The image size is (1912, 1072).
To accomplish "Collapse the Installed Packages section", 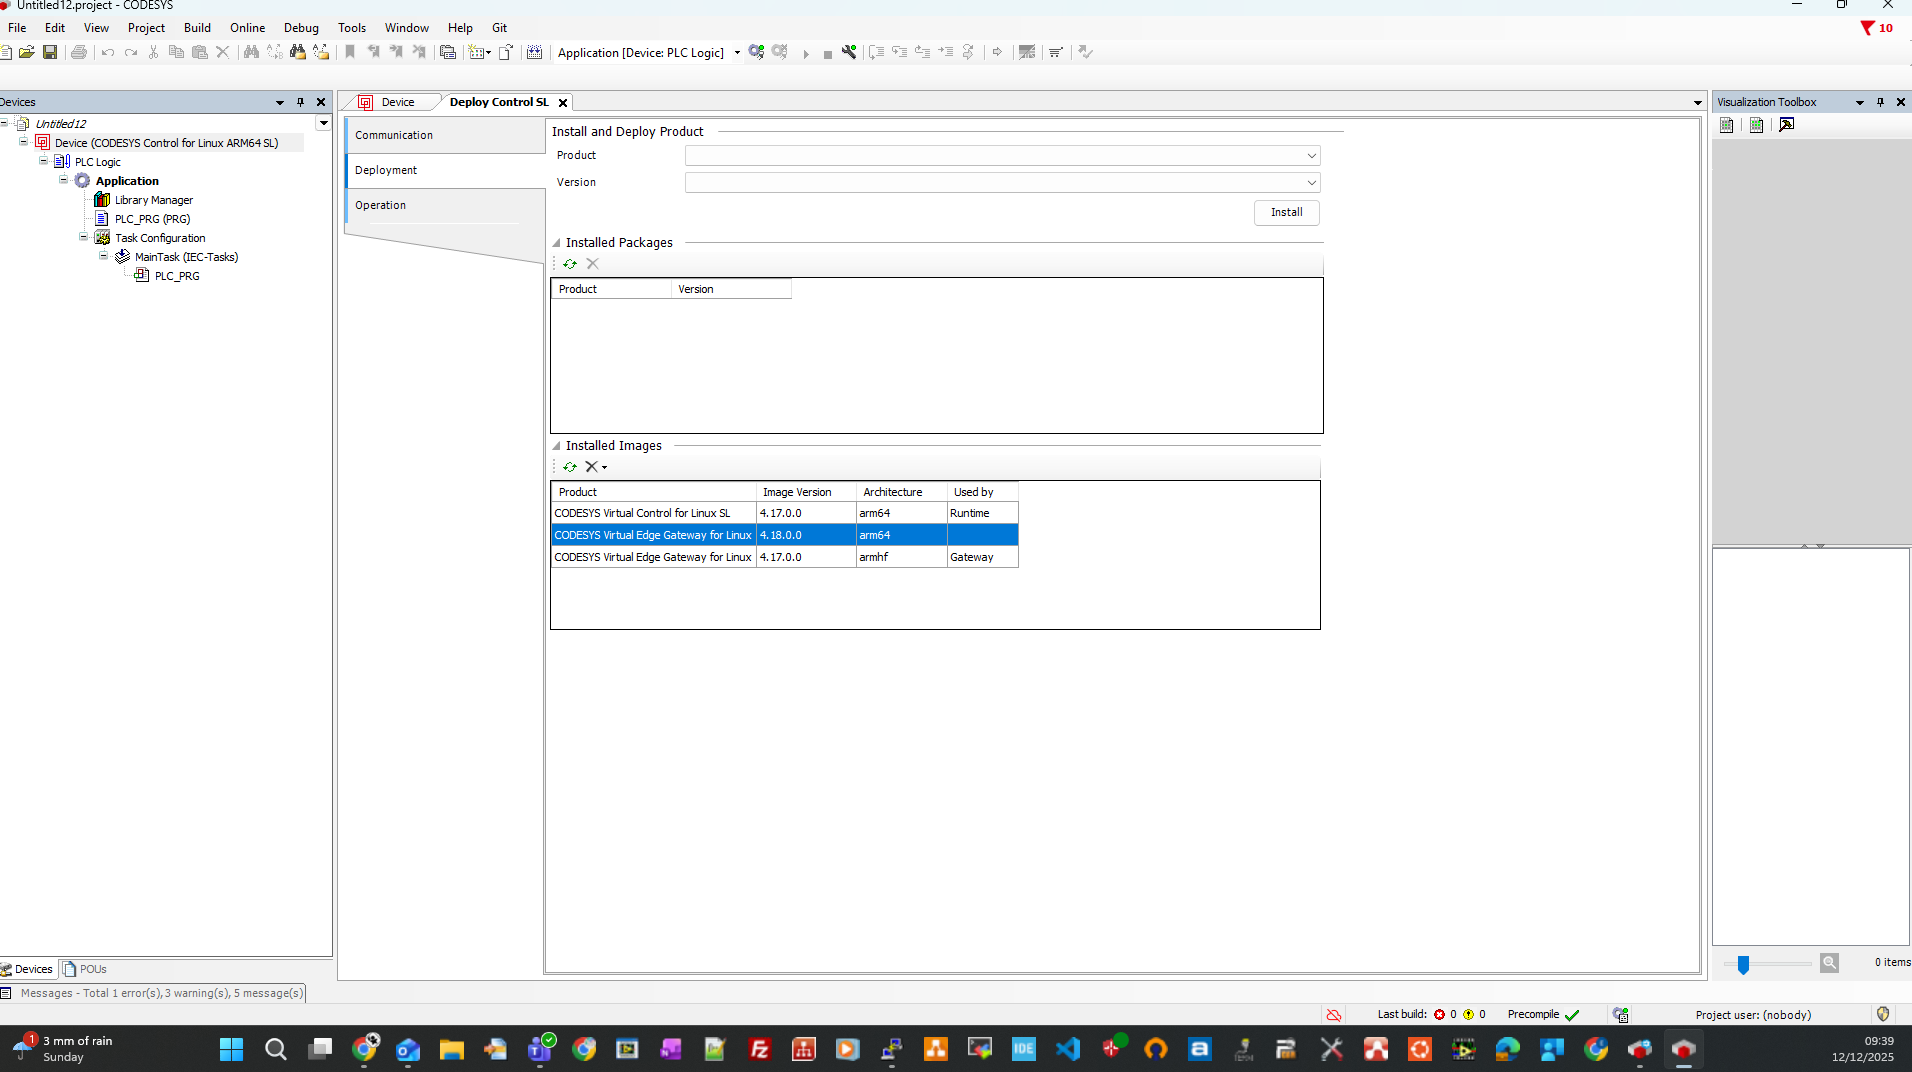I will tap(557, 243).
